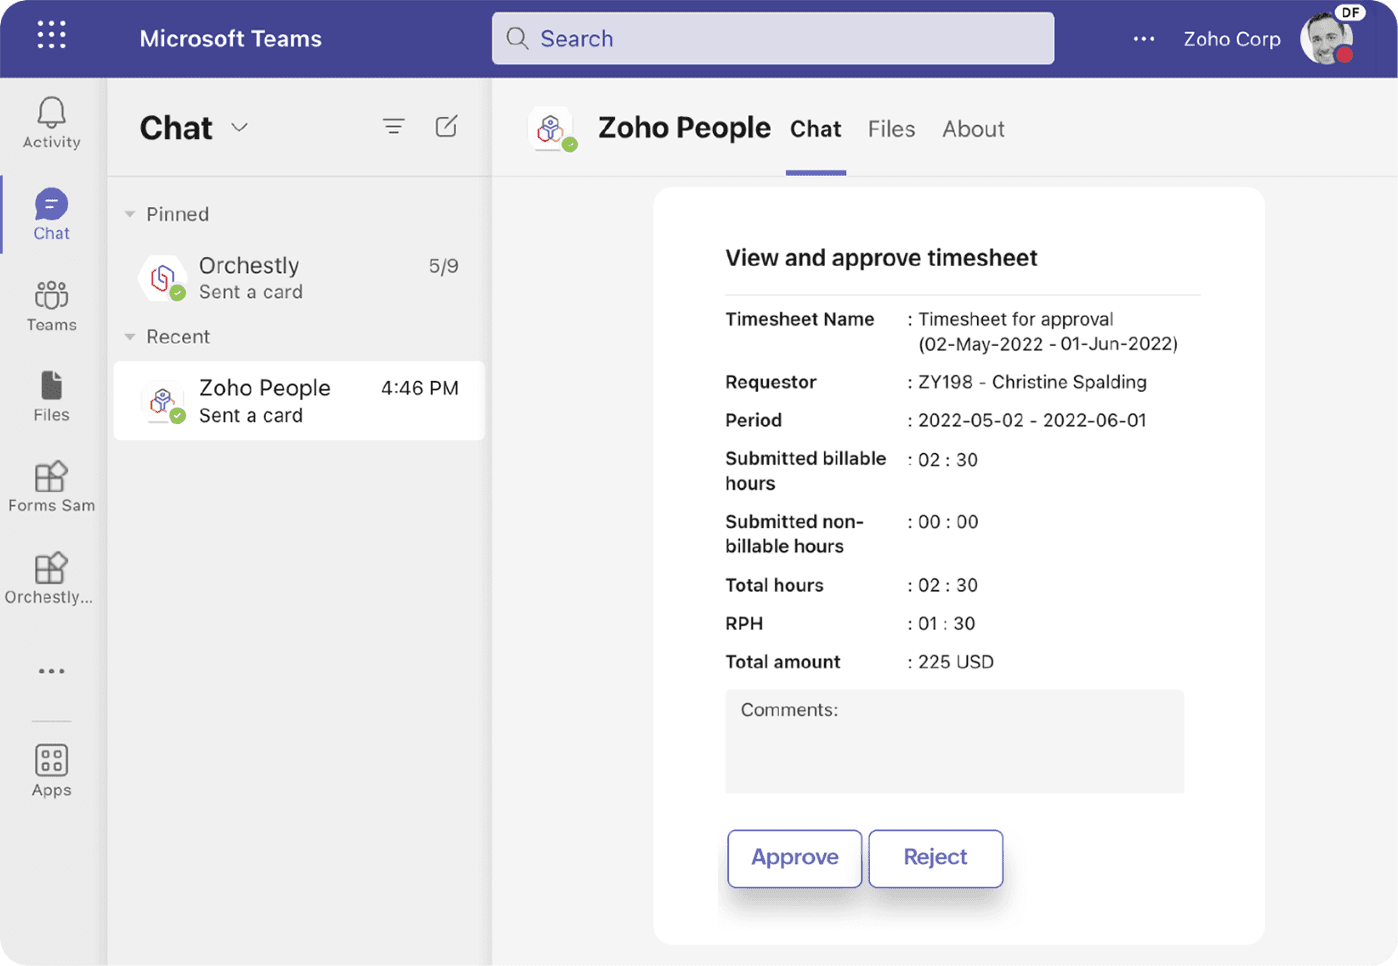1398x966 pixels.
Task: Open settings and more menu in header
Action: 1143,39
